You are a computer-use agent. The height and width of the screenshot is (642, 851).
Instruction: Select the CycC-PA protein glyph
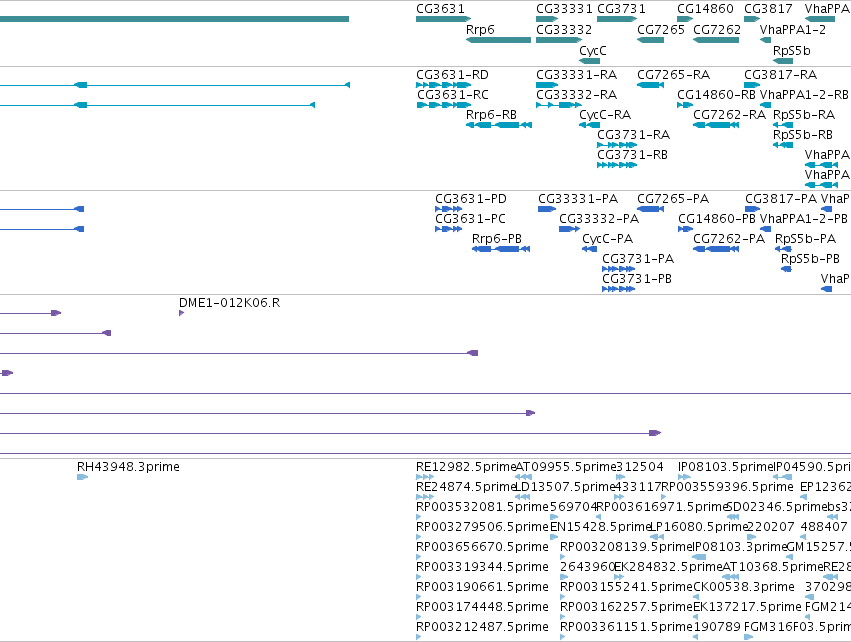pyautogui.click(x=589, y=249)
